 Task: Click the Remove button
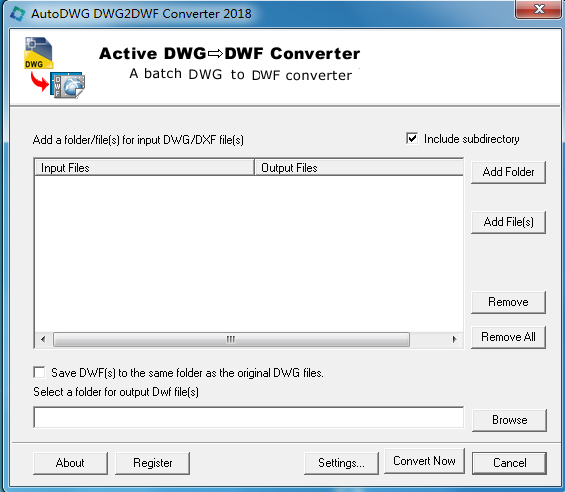pos(508,302)
